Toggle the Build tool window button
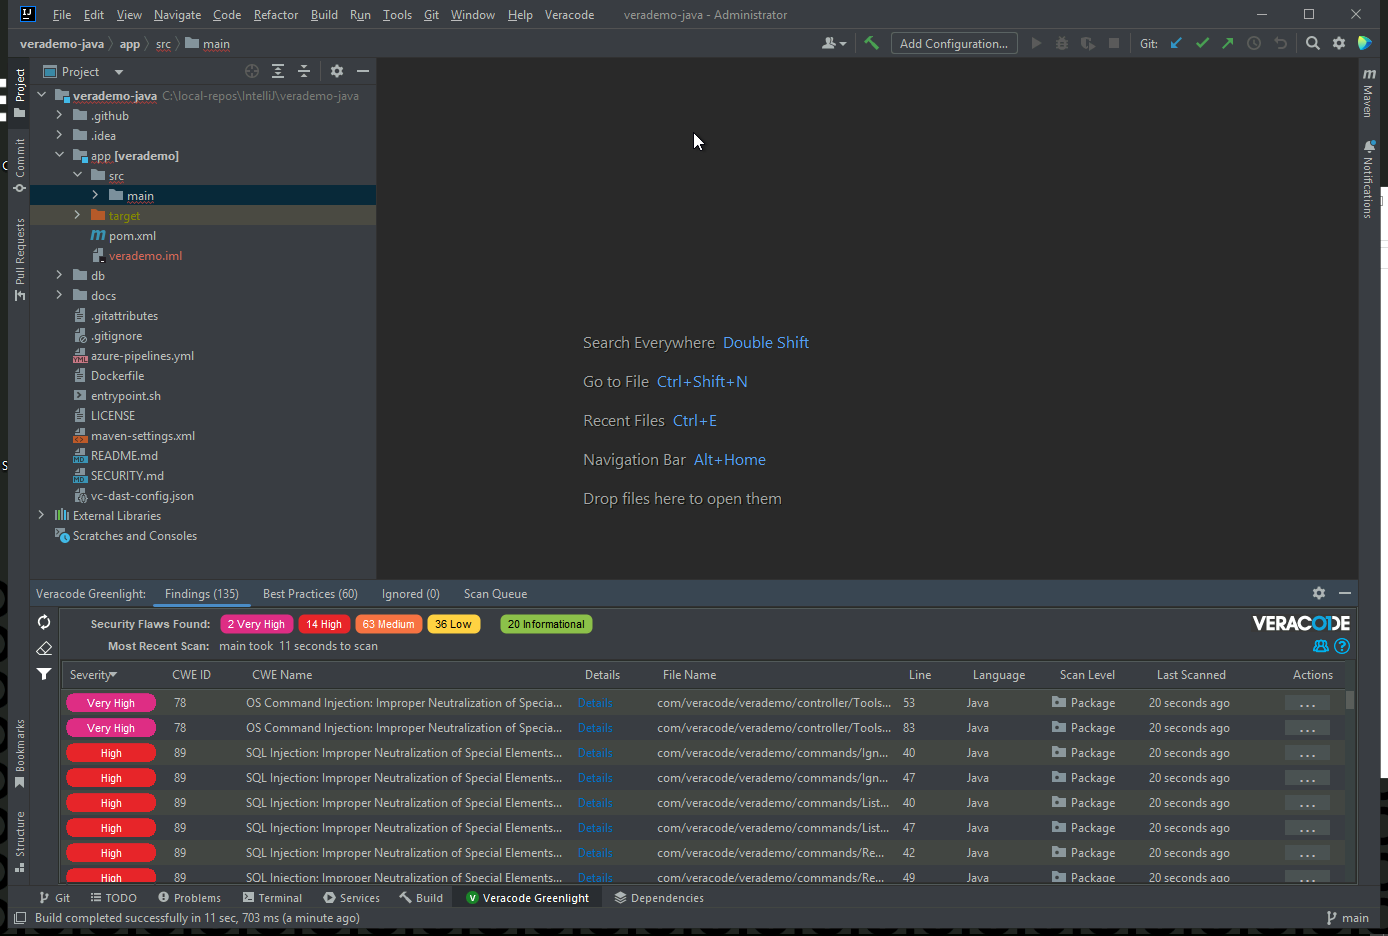1388x936 pixels. click(x=421, y=898)
